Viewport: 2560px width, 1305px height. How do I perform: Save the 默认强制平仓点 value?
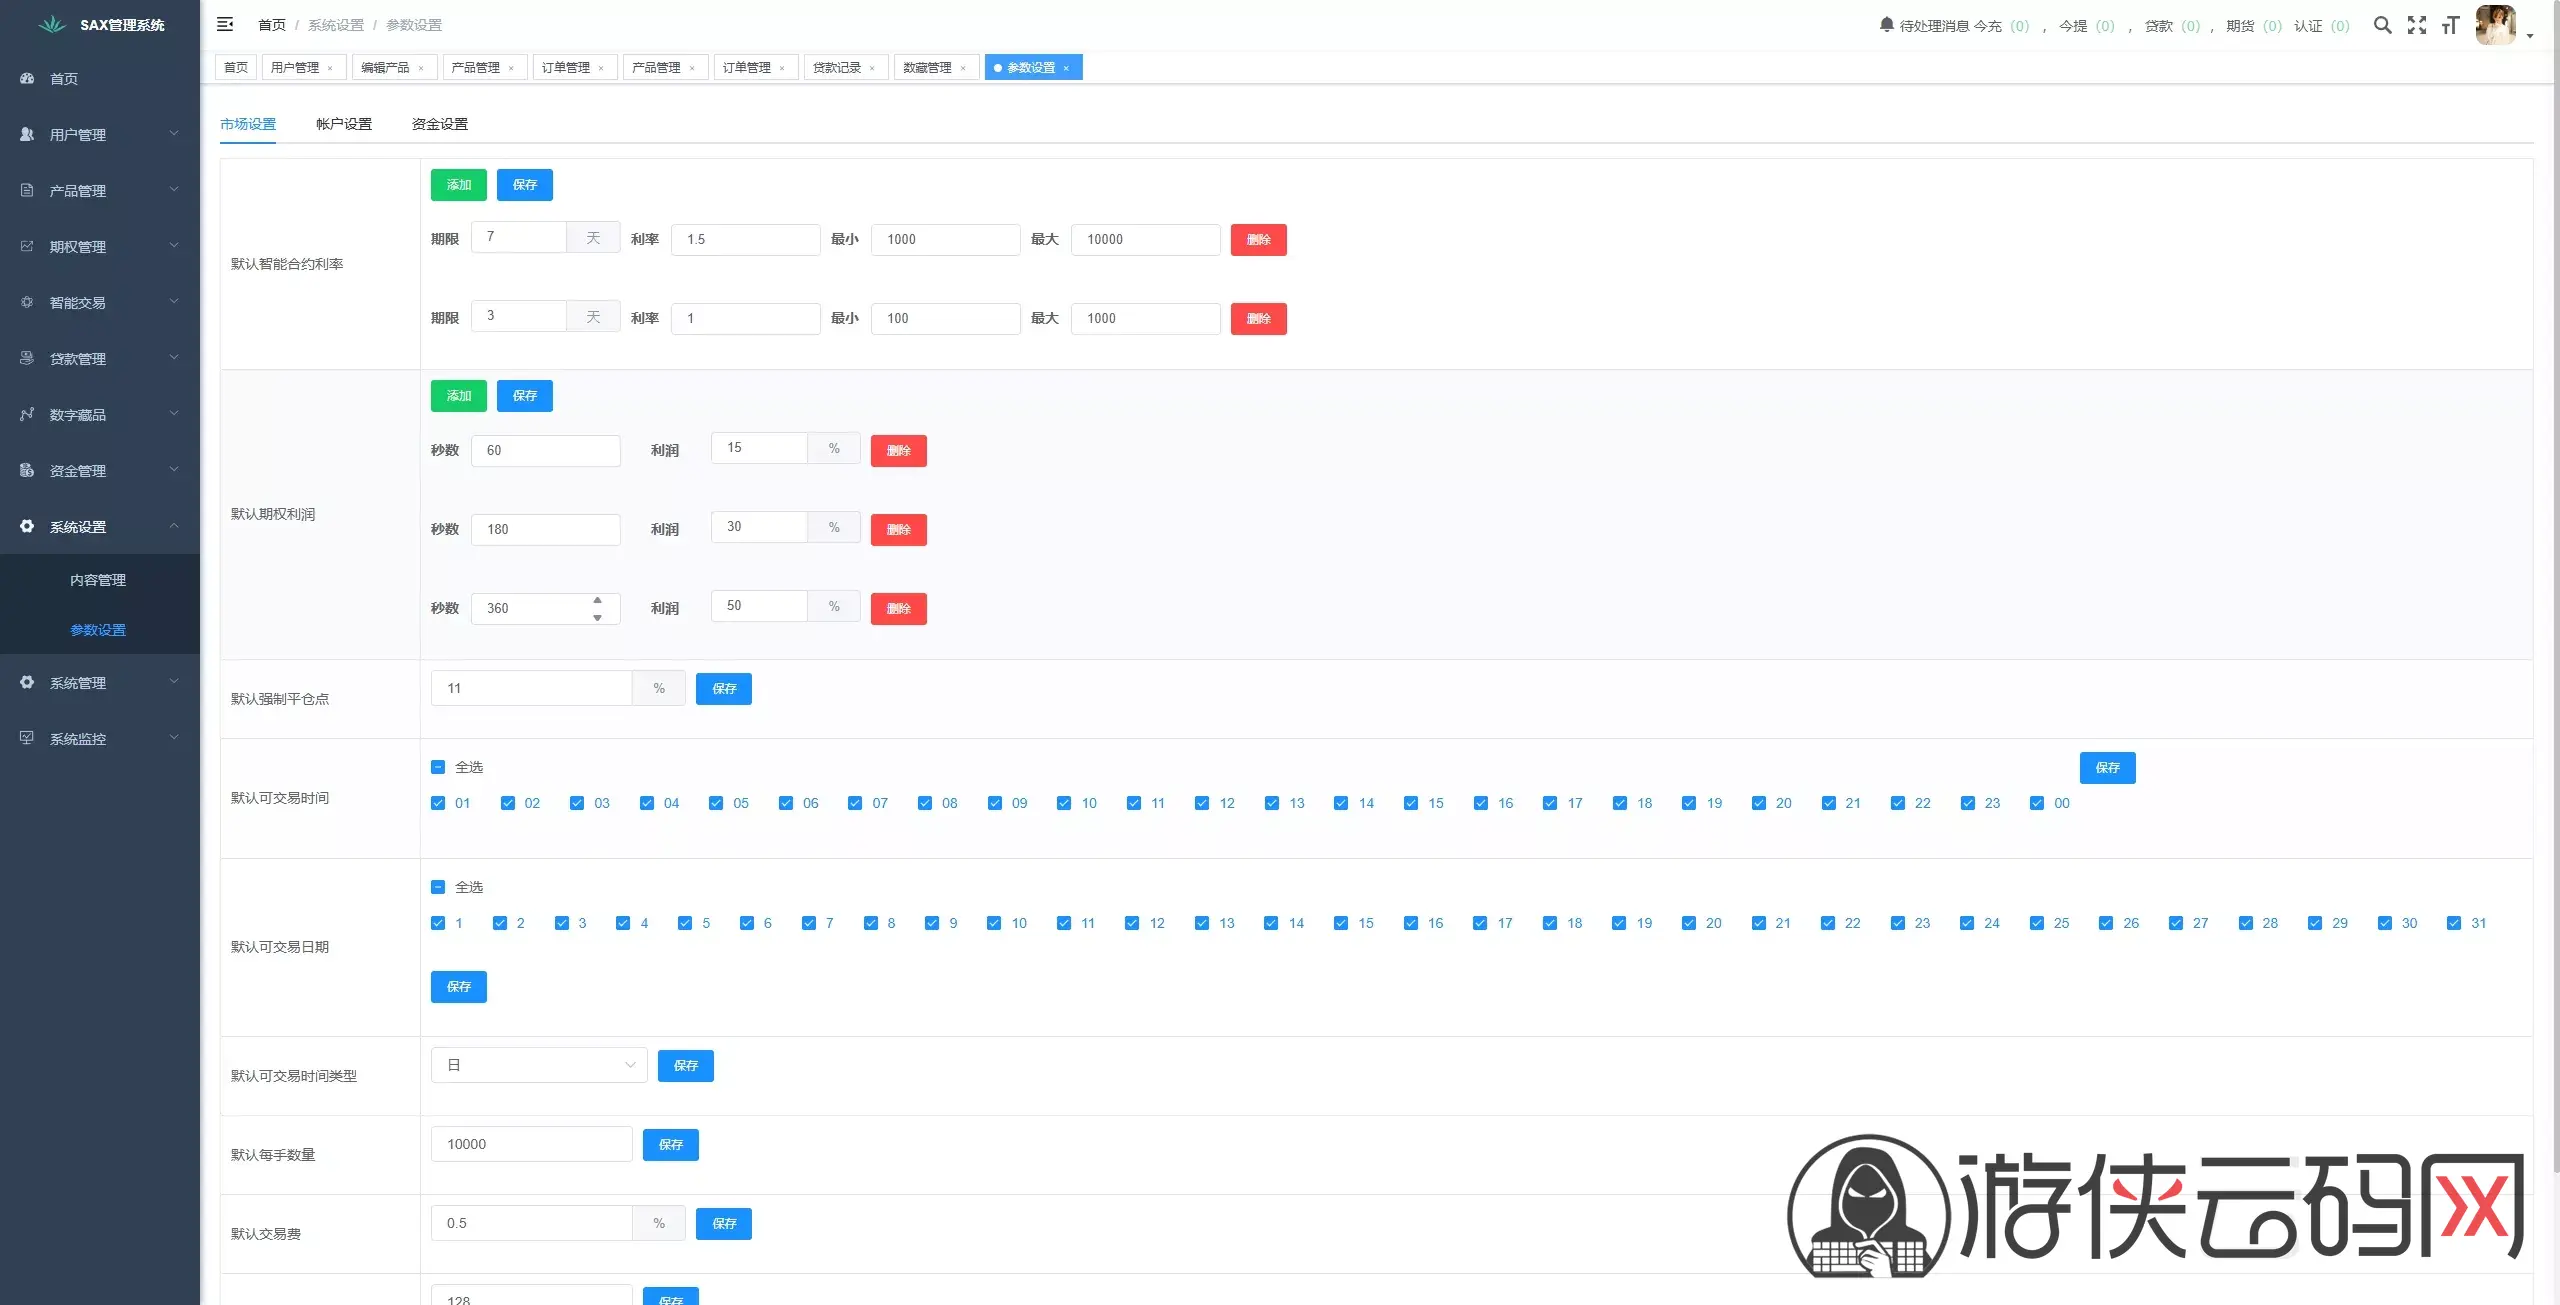pyautogui.click(x=724, y=688)
